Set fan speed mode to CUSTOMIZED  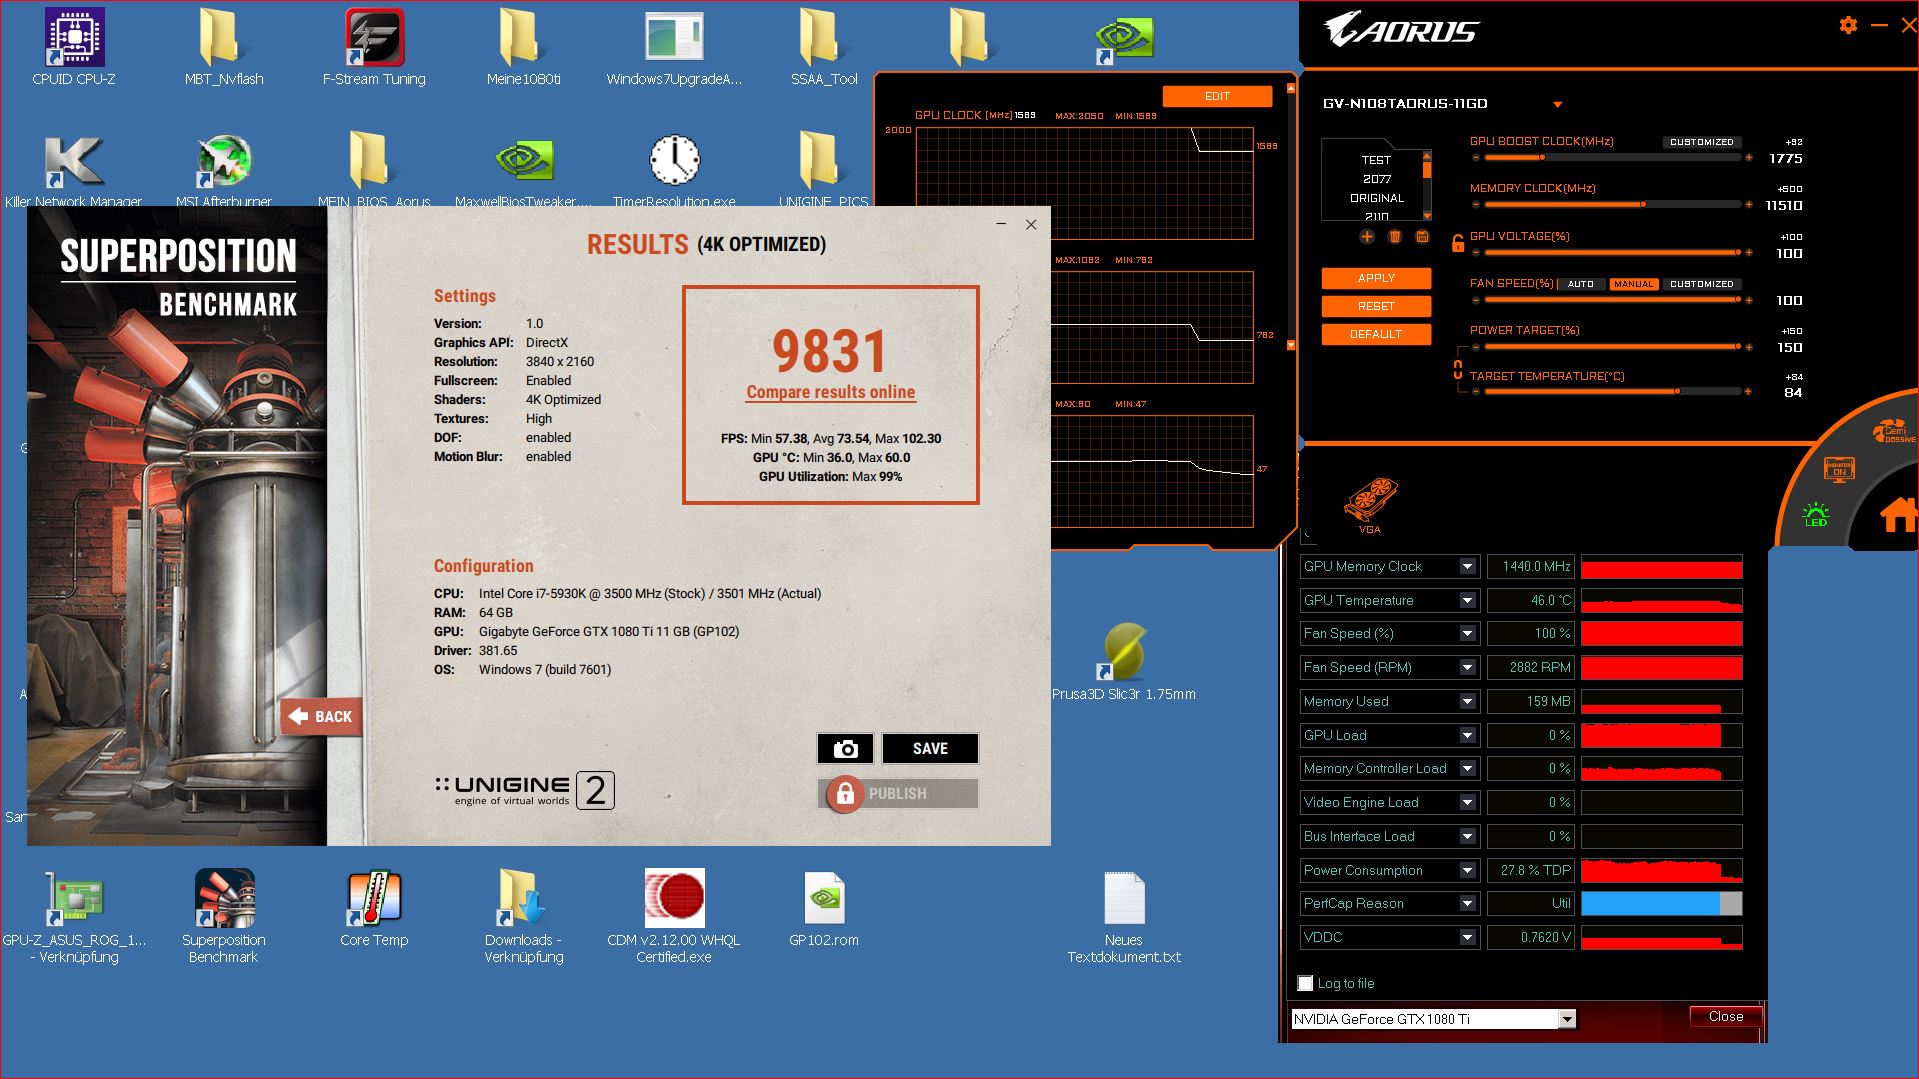pyautogui.click(x=1701, y=284)
